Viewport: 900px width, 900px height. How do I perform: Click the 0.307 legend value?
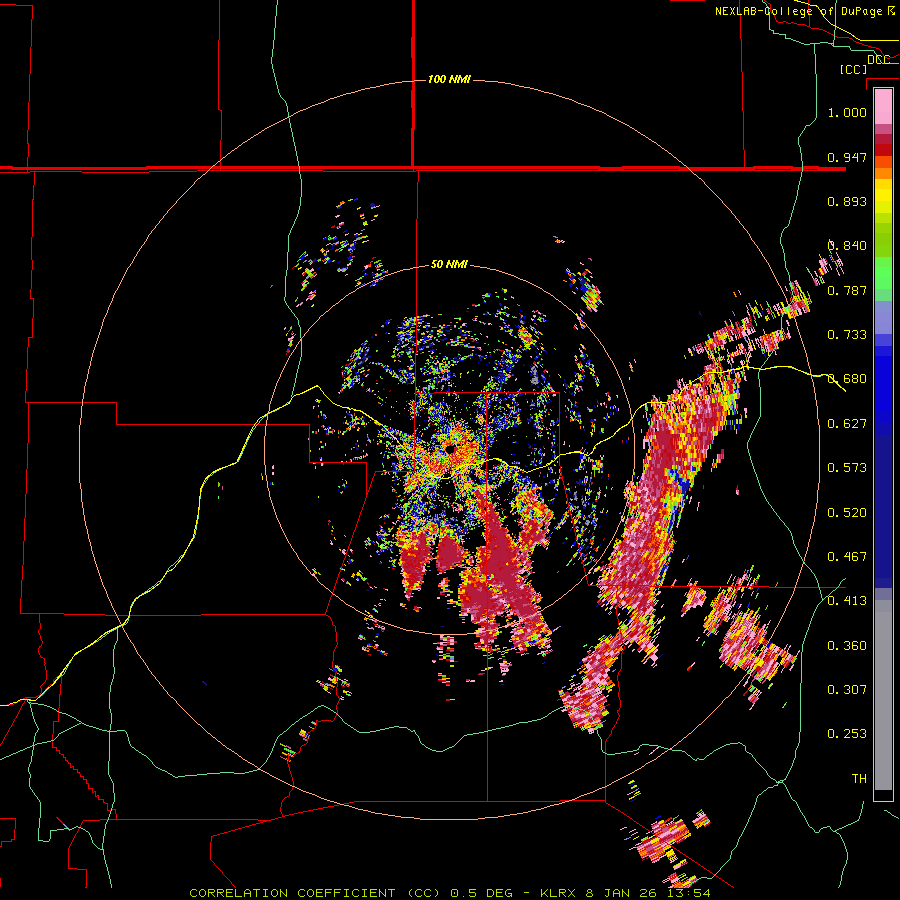(x=847, y=690)
